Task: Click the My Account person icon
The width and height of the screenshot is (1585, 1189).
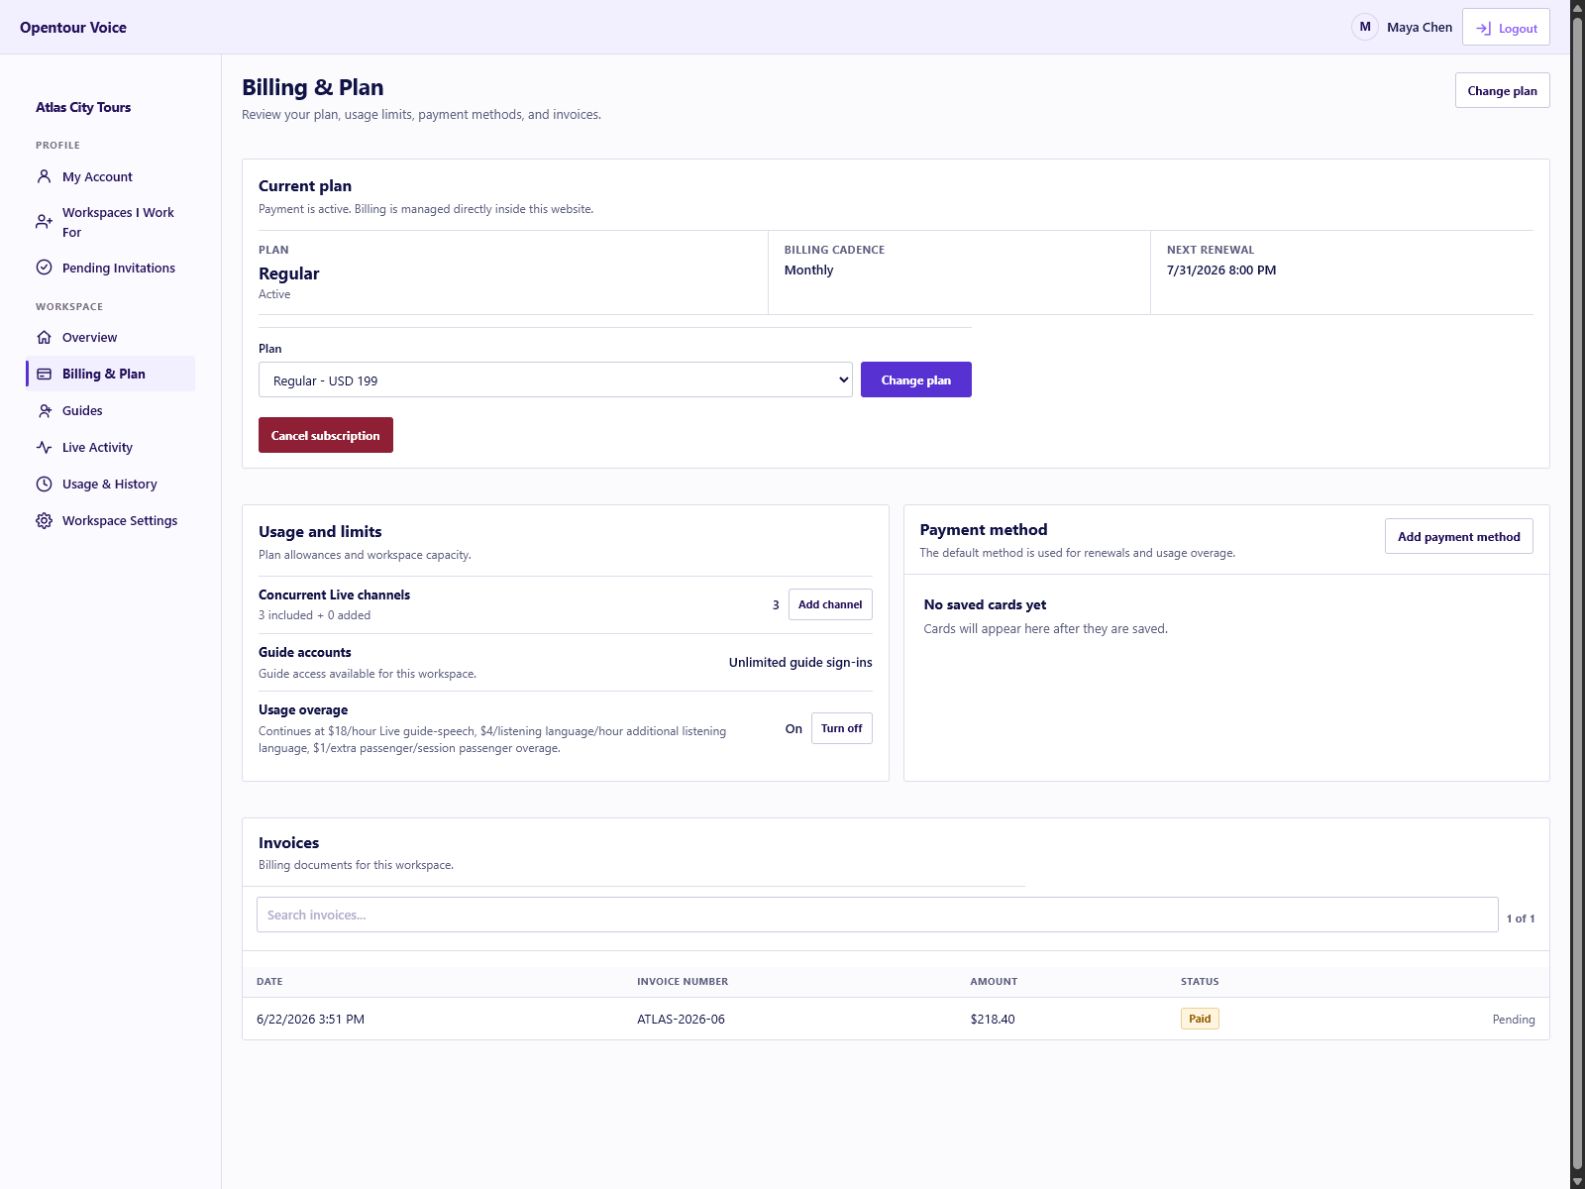Action: (44, 177)
